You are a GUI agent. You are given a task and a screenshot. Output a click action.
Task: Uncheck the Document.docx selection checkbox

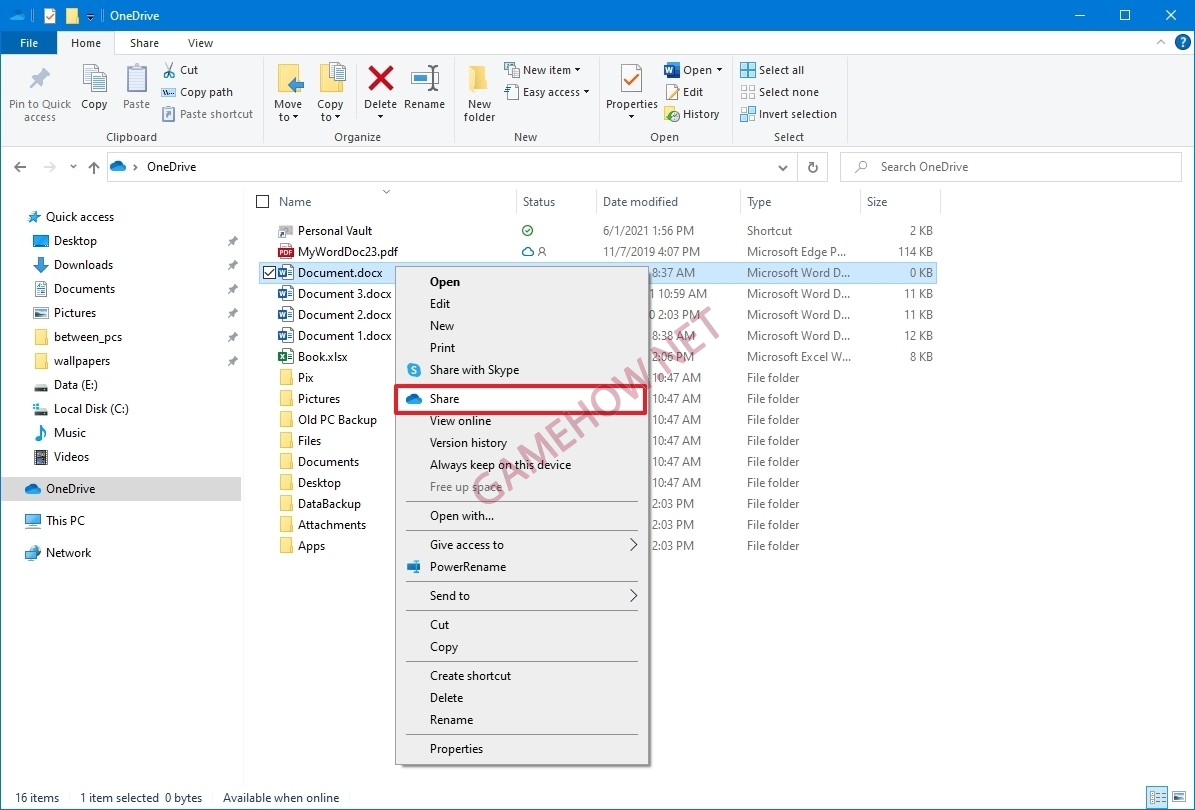(270, 272)
